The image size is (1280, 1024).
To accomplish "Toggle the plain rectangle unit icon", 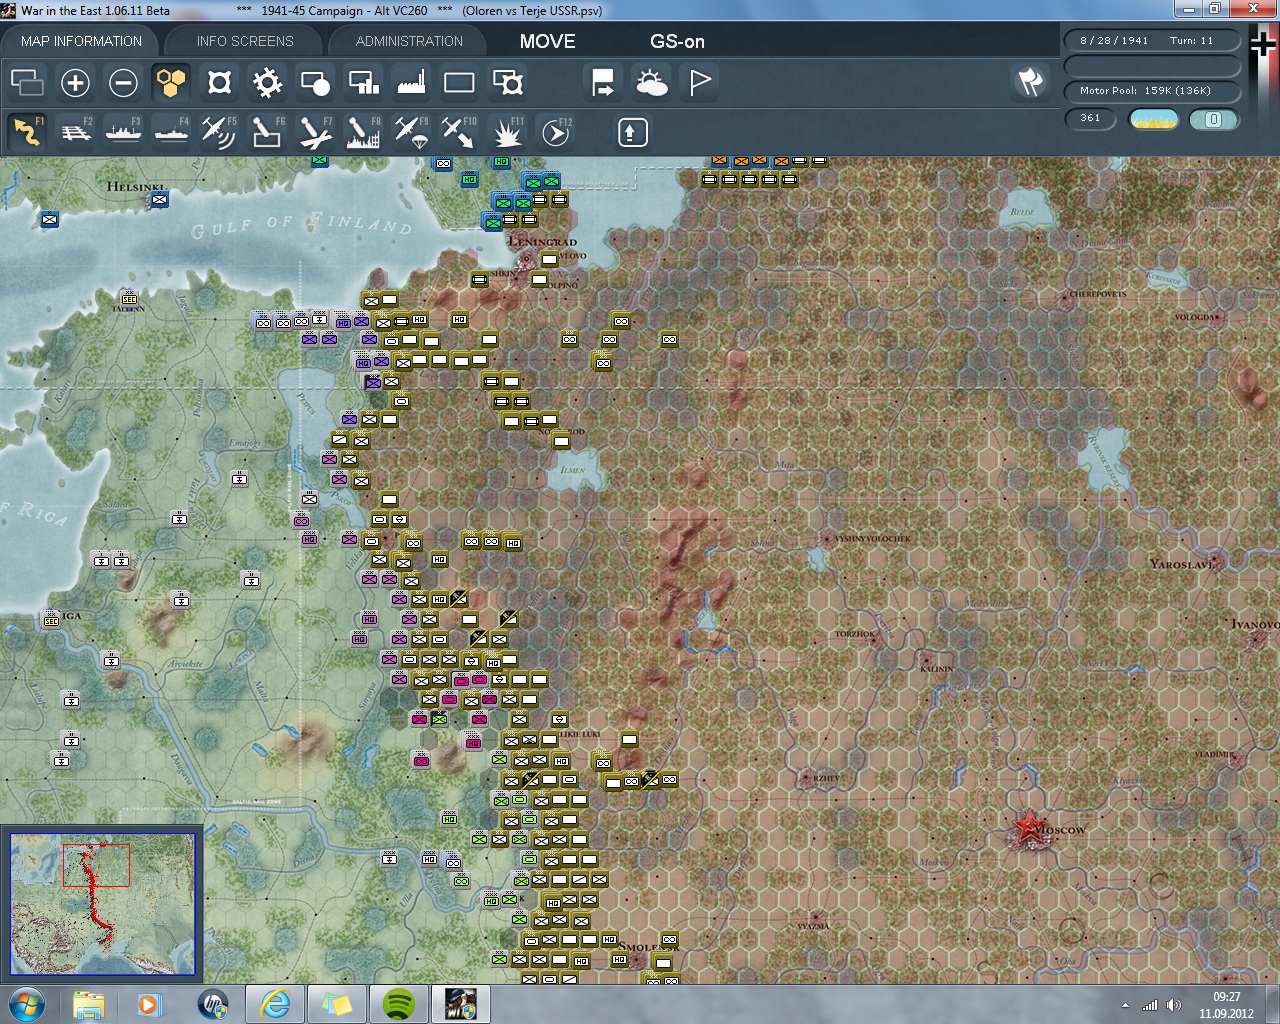I will click(x=459, y=82).
